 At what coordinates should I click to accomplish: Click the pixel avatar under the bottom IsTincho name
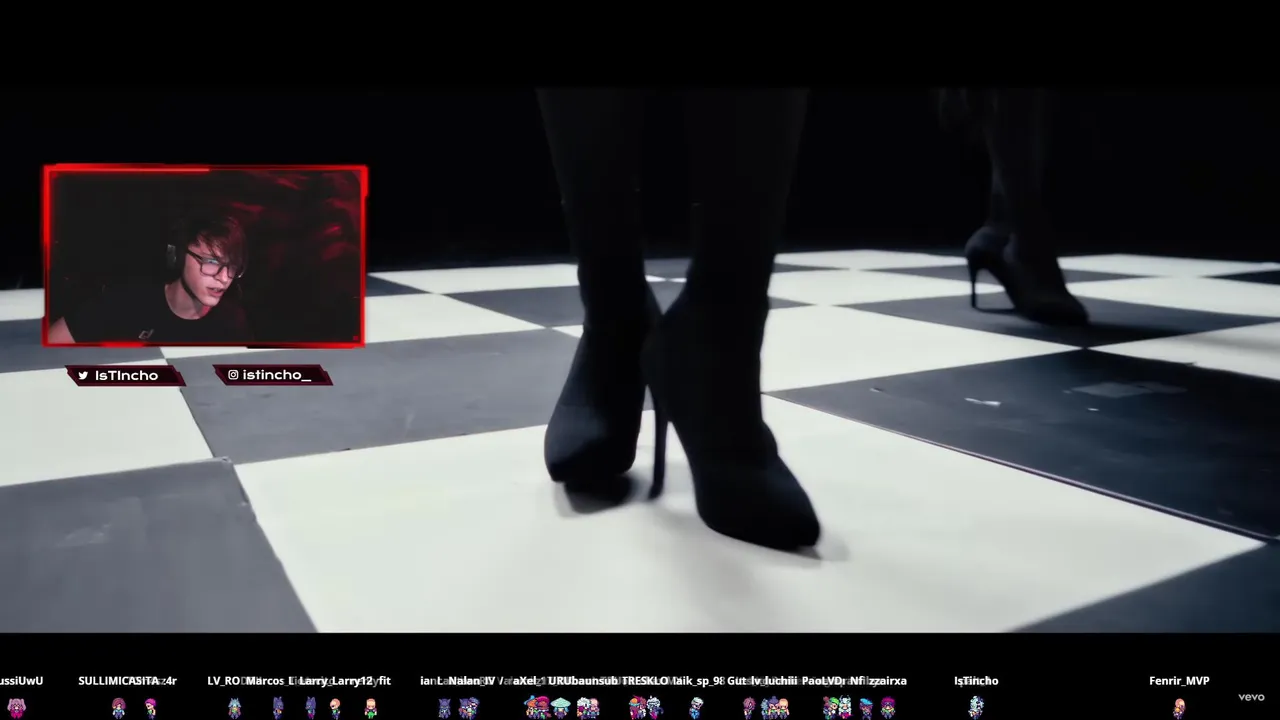pyautogui.click(x=976, y=708)
